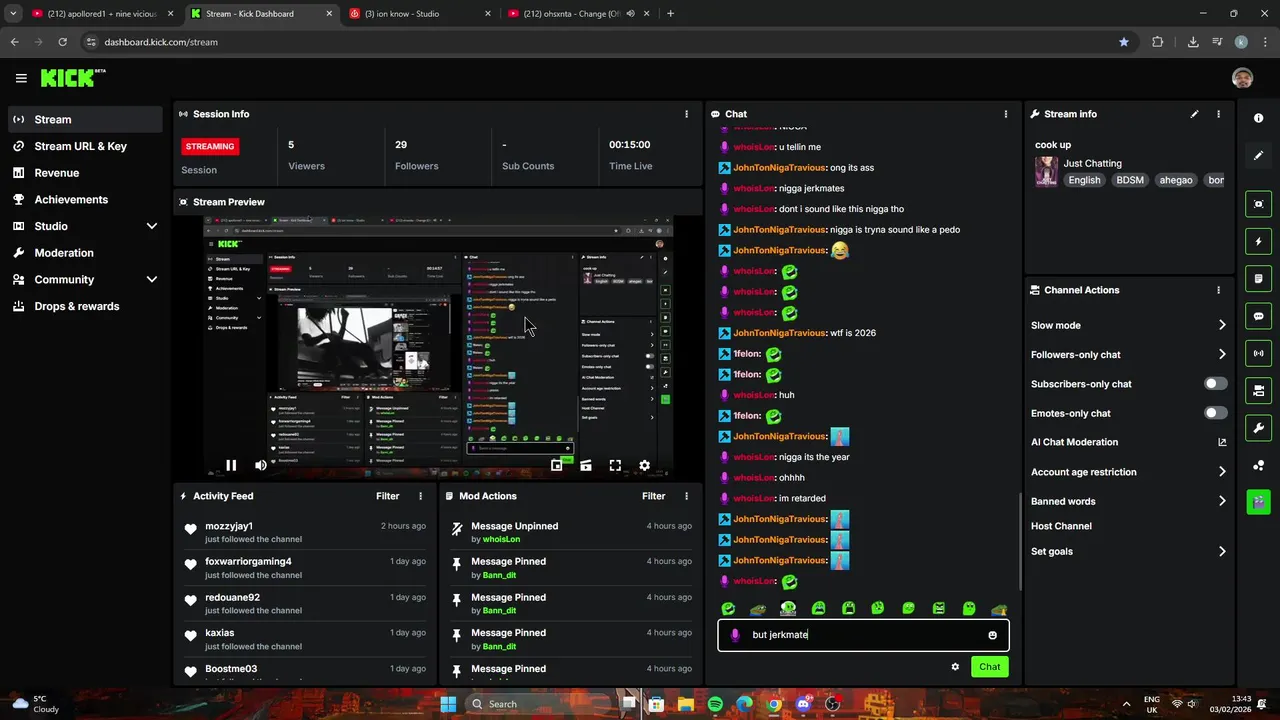This screenshot has width=1280, height=720.
Task: Open the emoji picker in chat input
Action: (x=992, y=635)
